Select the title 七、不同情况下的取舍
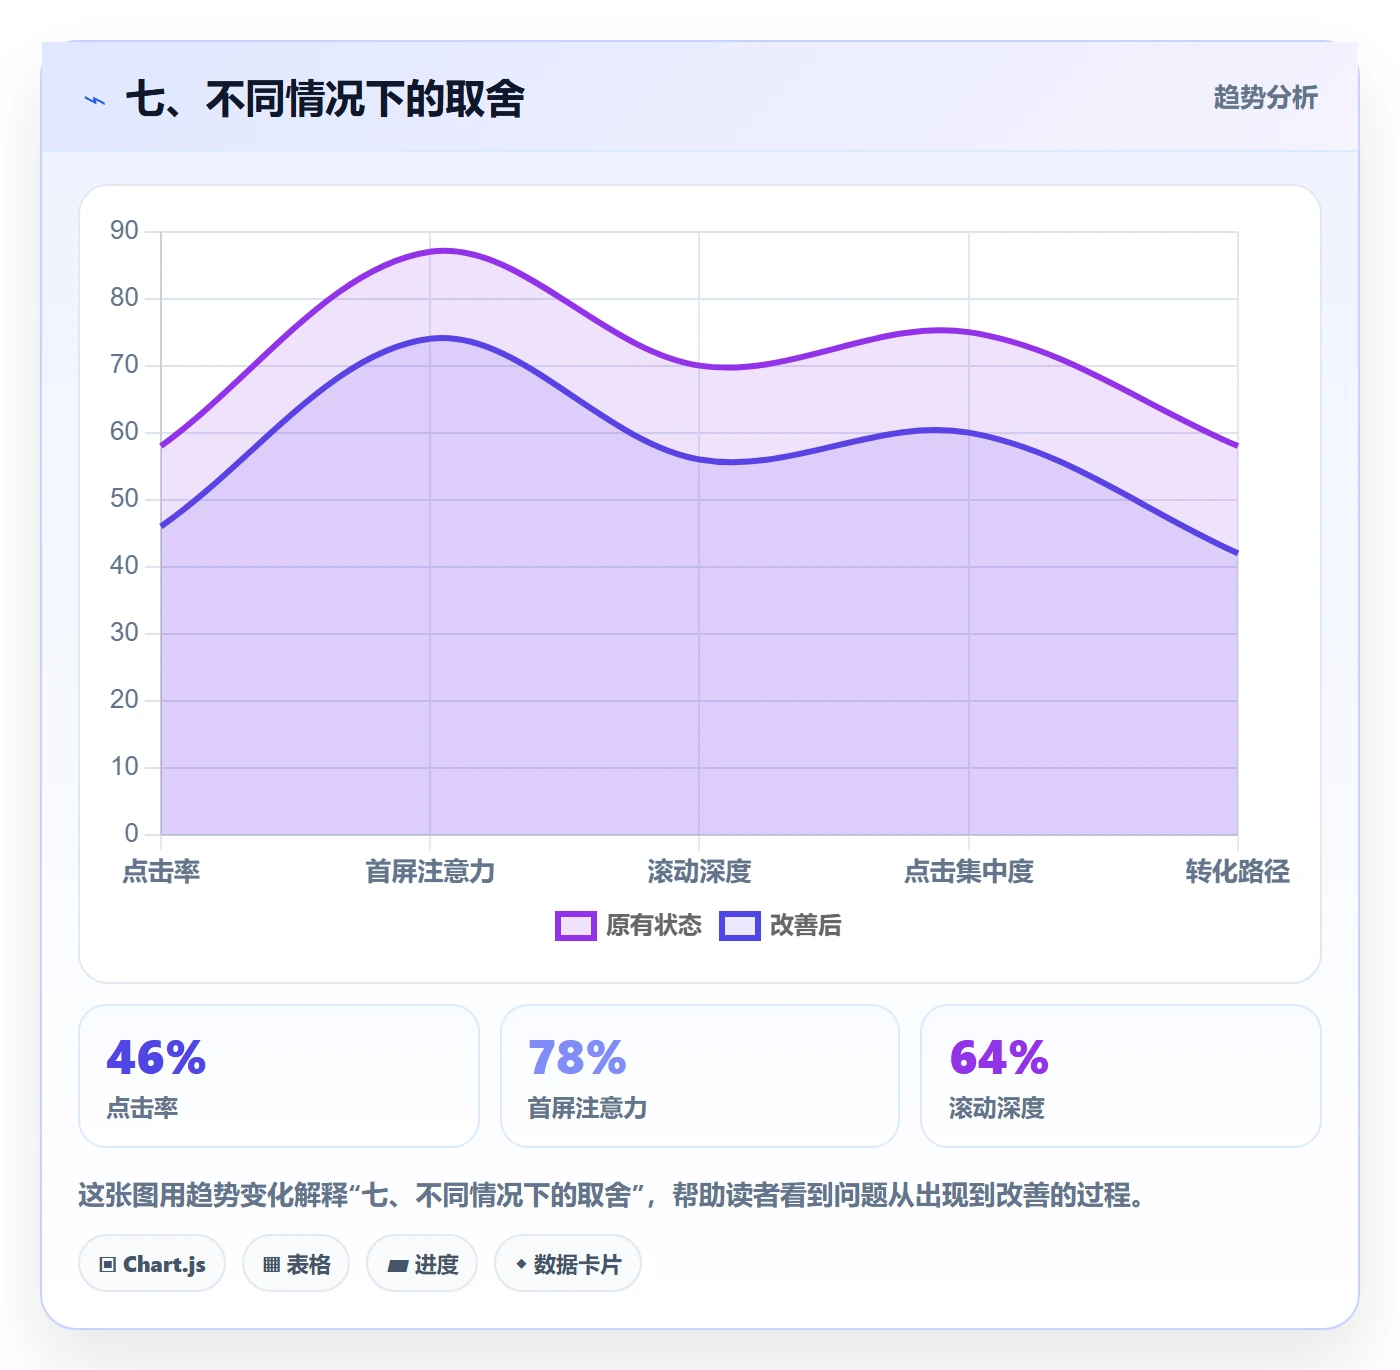Image resolution: width=1400 pixels, height=1370 pixels. click(x=325, y=99)
